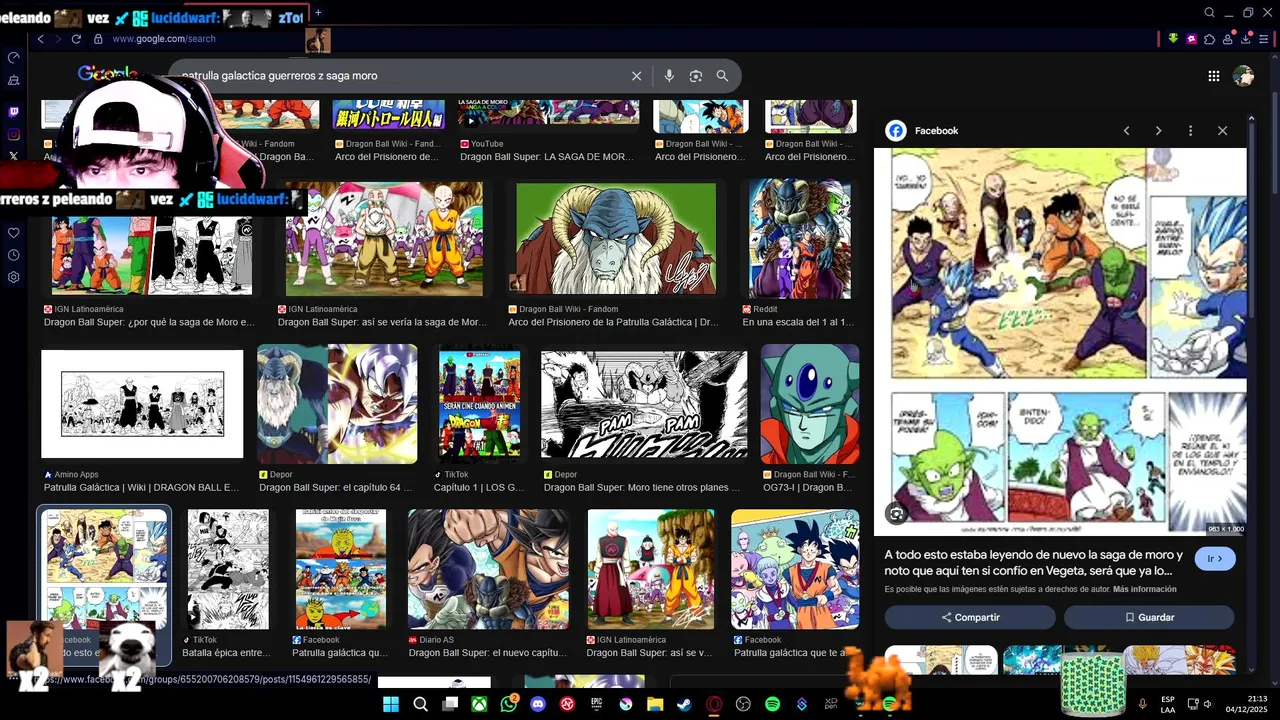Start a voice search with the microphone
Screen dimensions: 1280x720
tap(669, 76)
